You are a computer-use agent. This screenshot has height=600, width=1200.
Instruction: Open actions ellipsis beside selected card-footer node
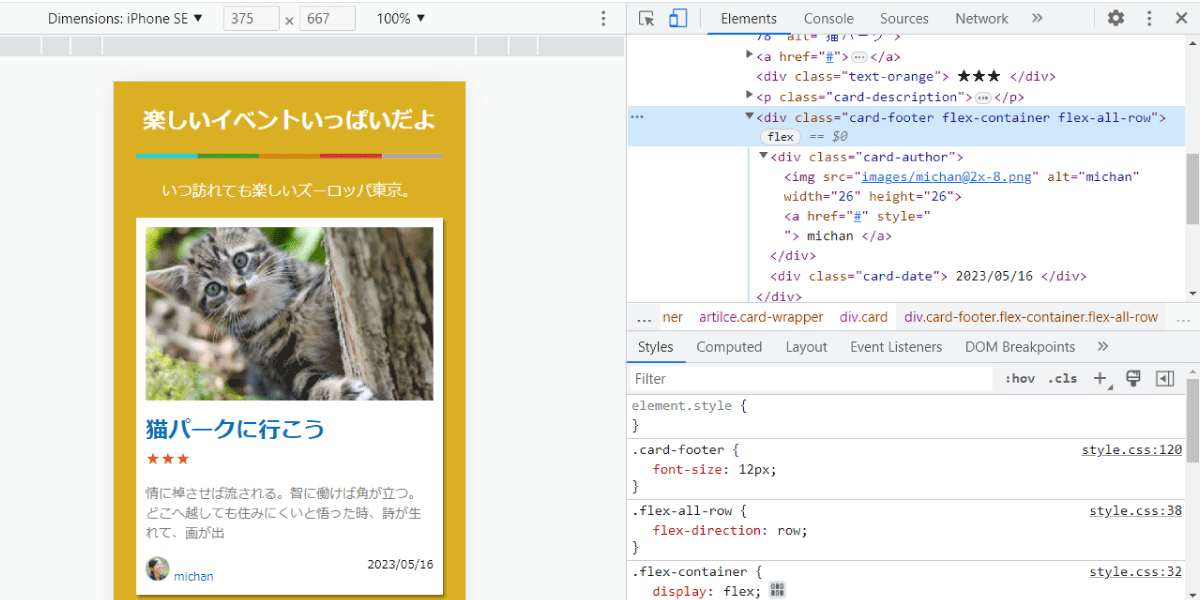(x=636, y=117)
